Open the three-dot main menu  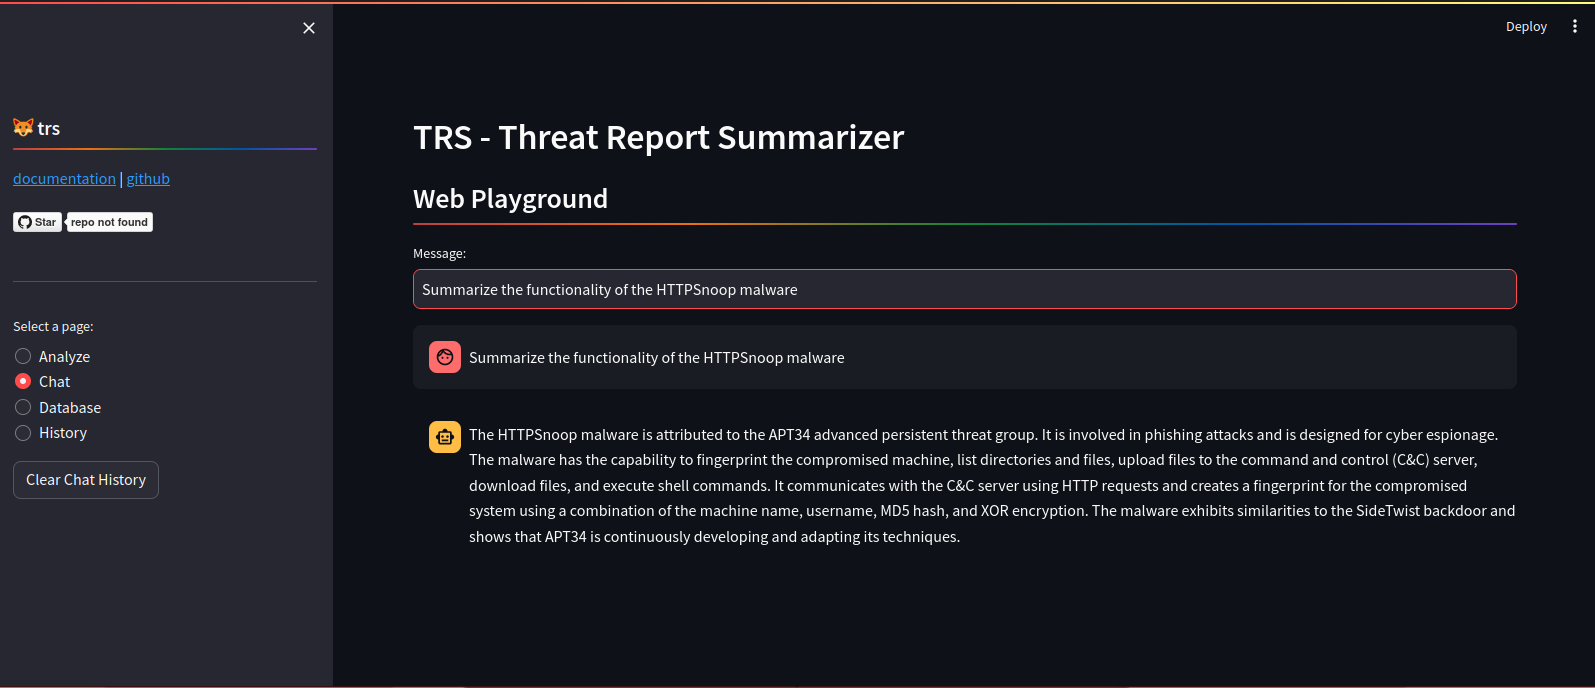pyautogui.click(x=1574, y=27)
